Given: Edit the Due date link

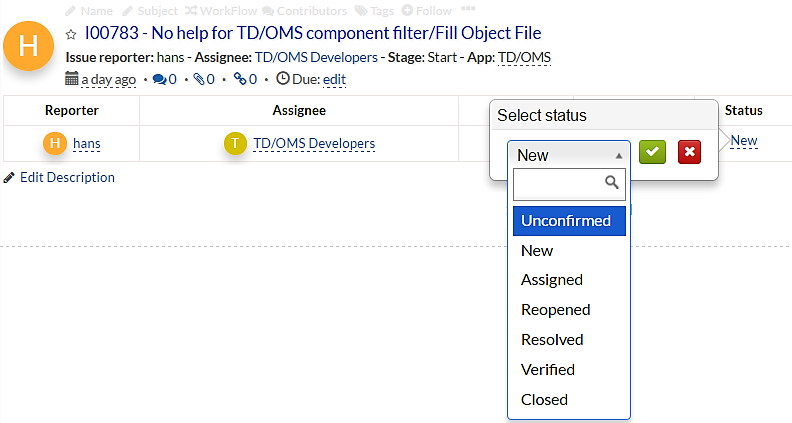Looking at the screenshot, I should tap(334, 79).
